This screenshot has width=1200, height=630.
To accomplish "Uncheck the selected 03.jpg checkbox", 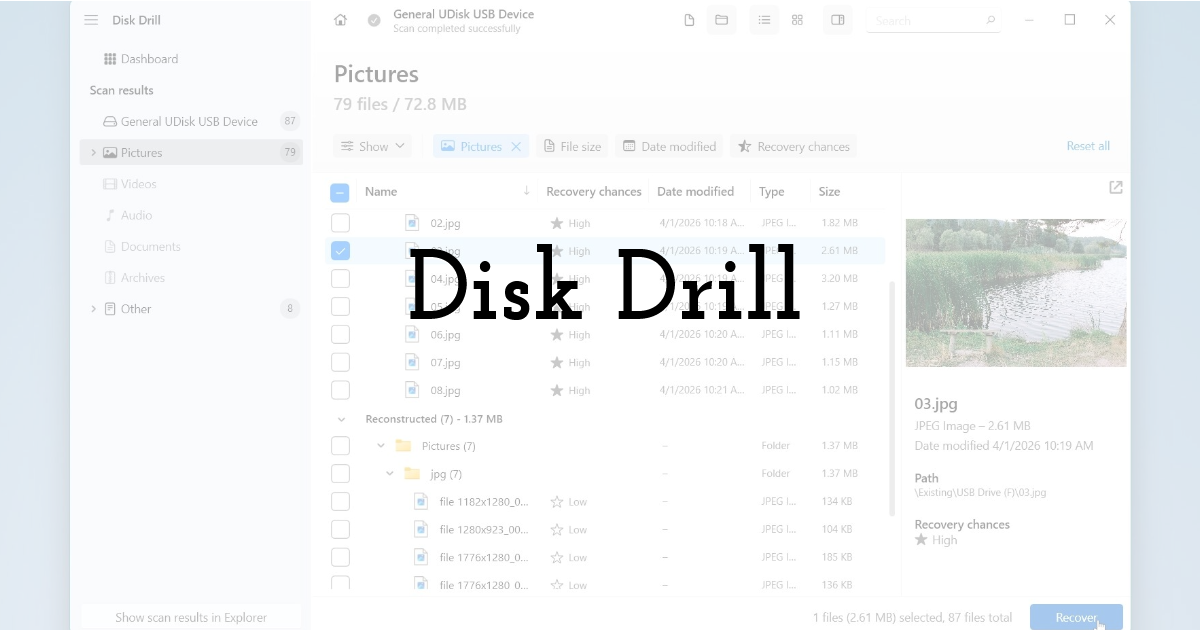I will click(x=340, y=250).
